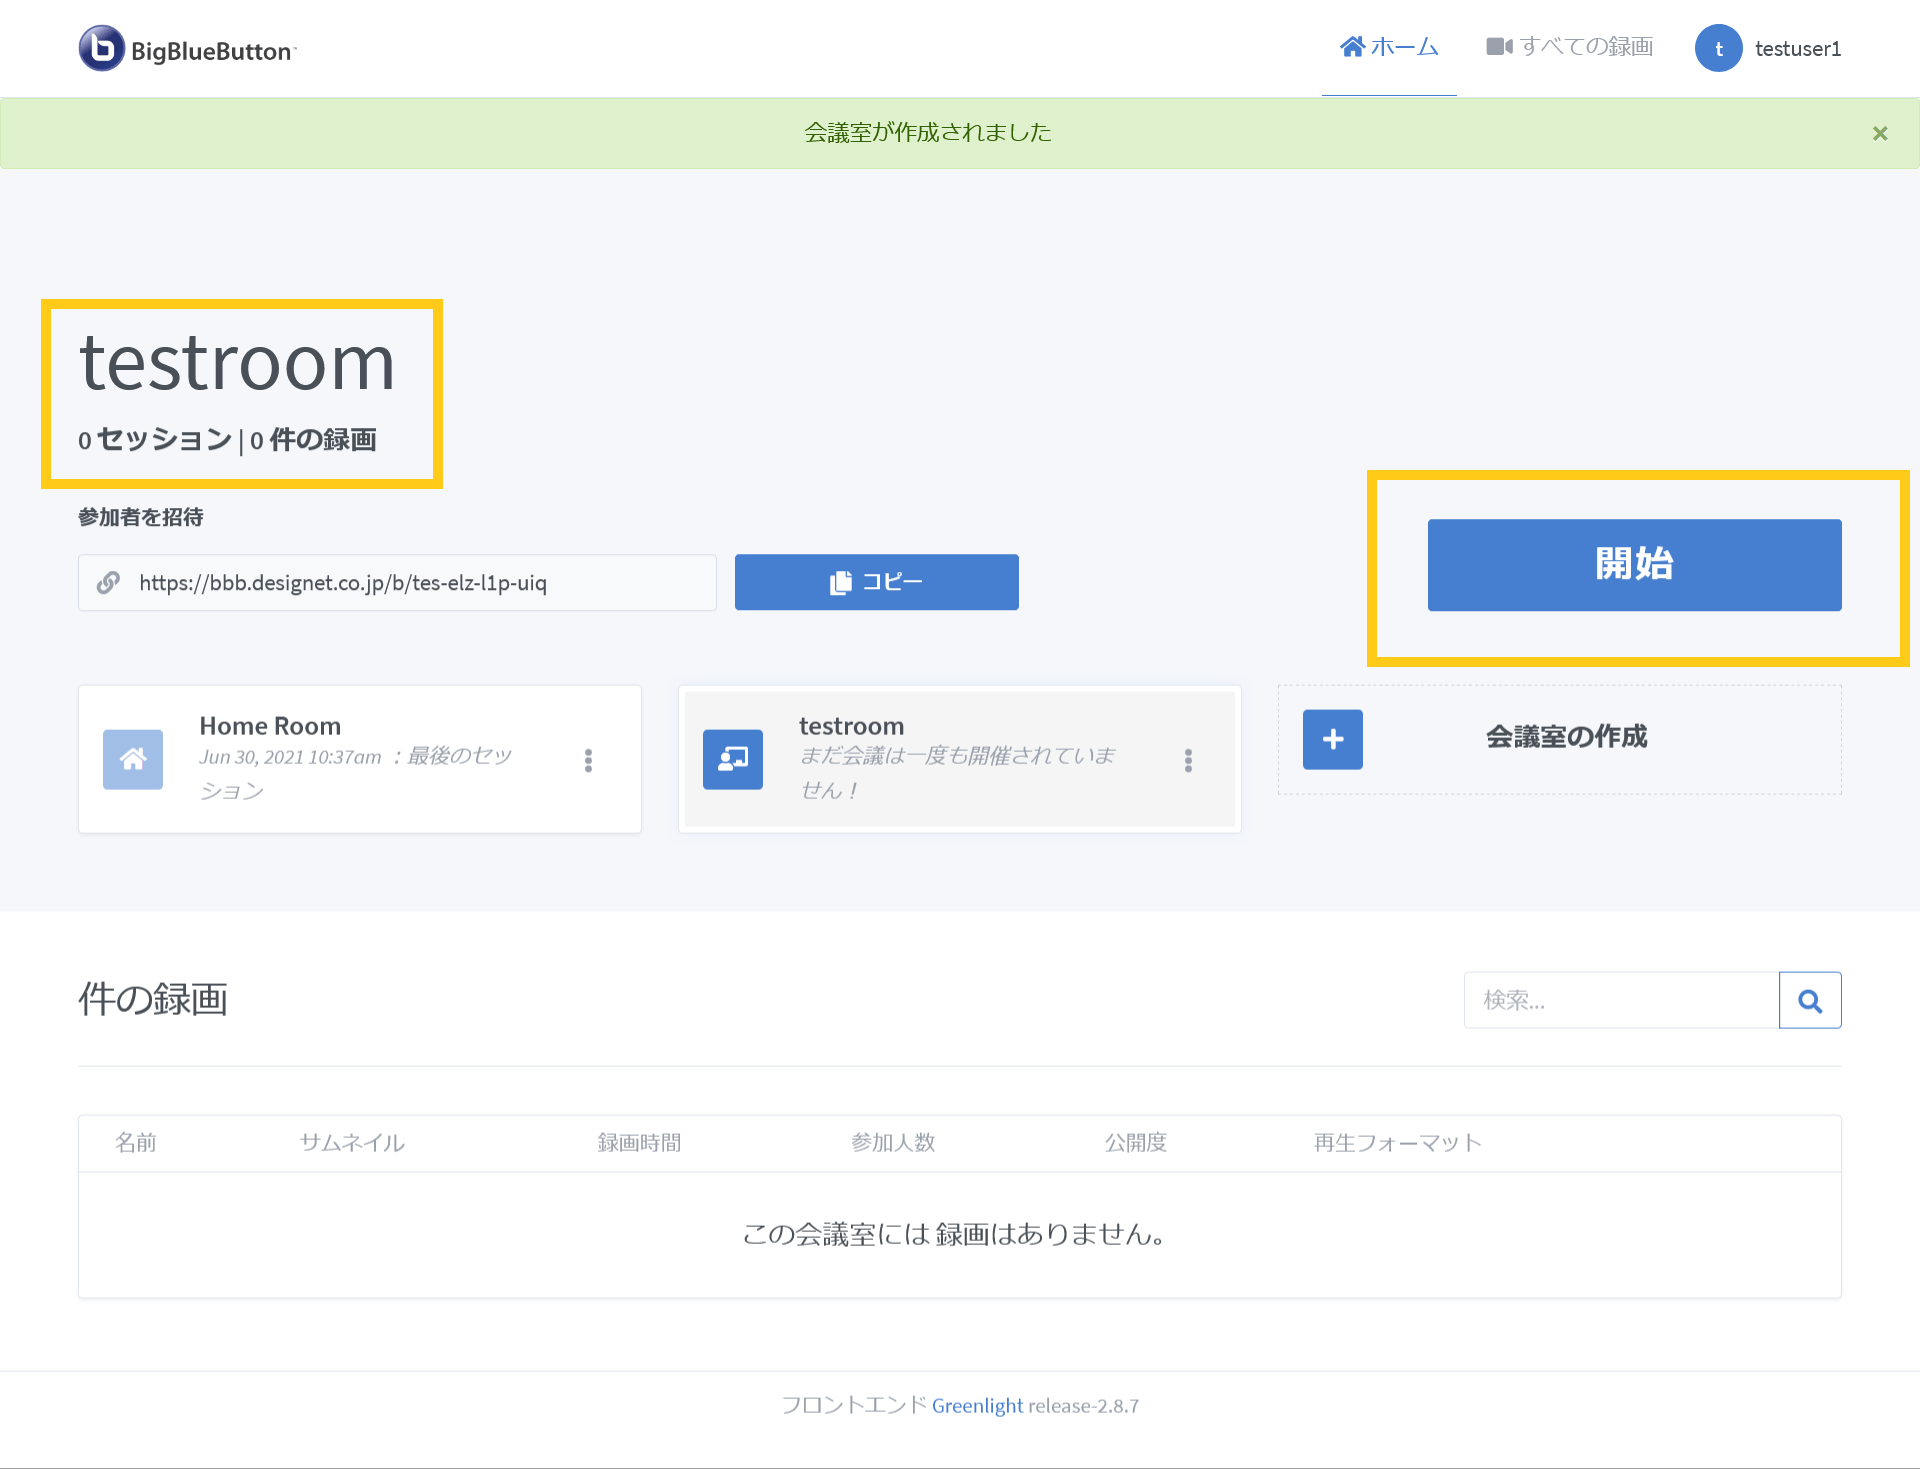Click the link icon in invite field

108,582
